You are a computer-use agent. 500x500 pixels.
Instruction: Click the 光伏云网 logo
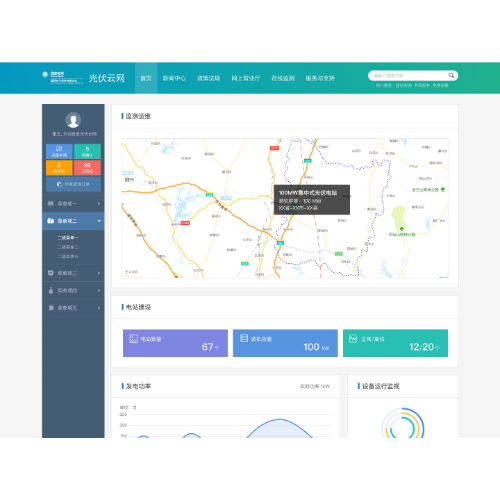[106, 78]
